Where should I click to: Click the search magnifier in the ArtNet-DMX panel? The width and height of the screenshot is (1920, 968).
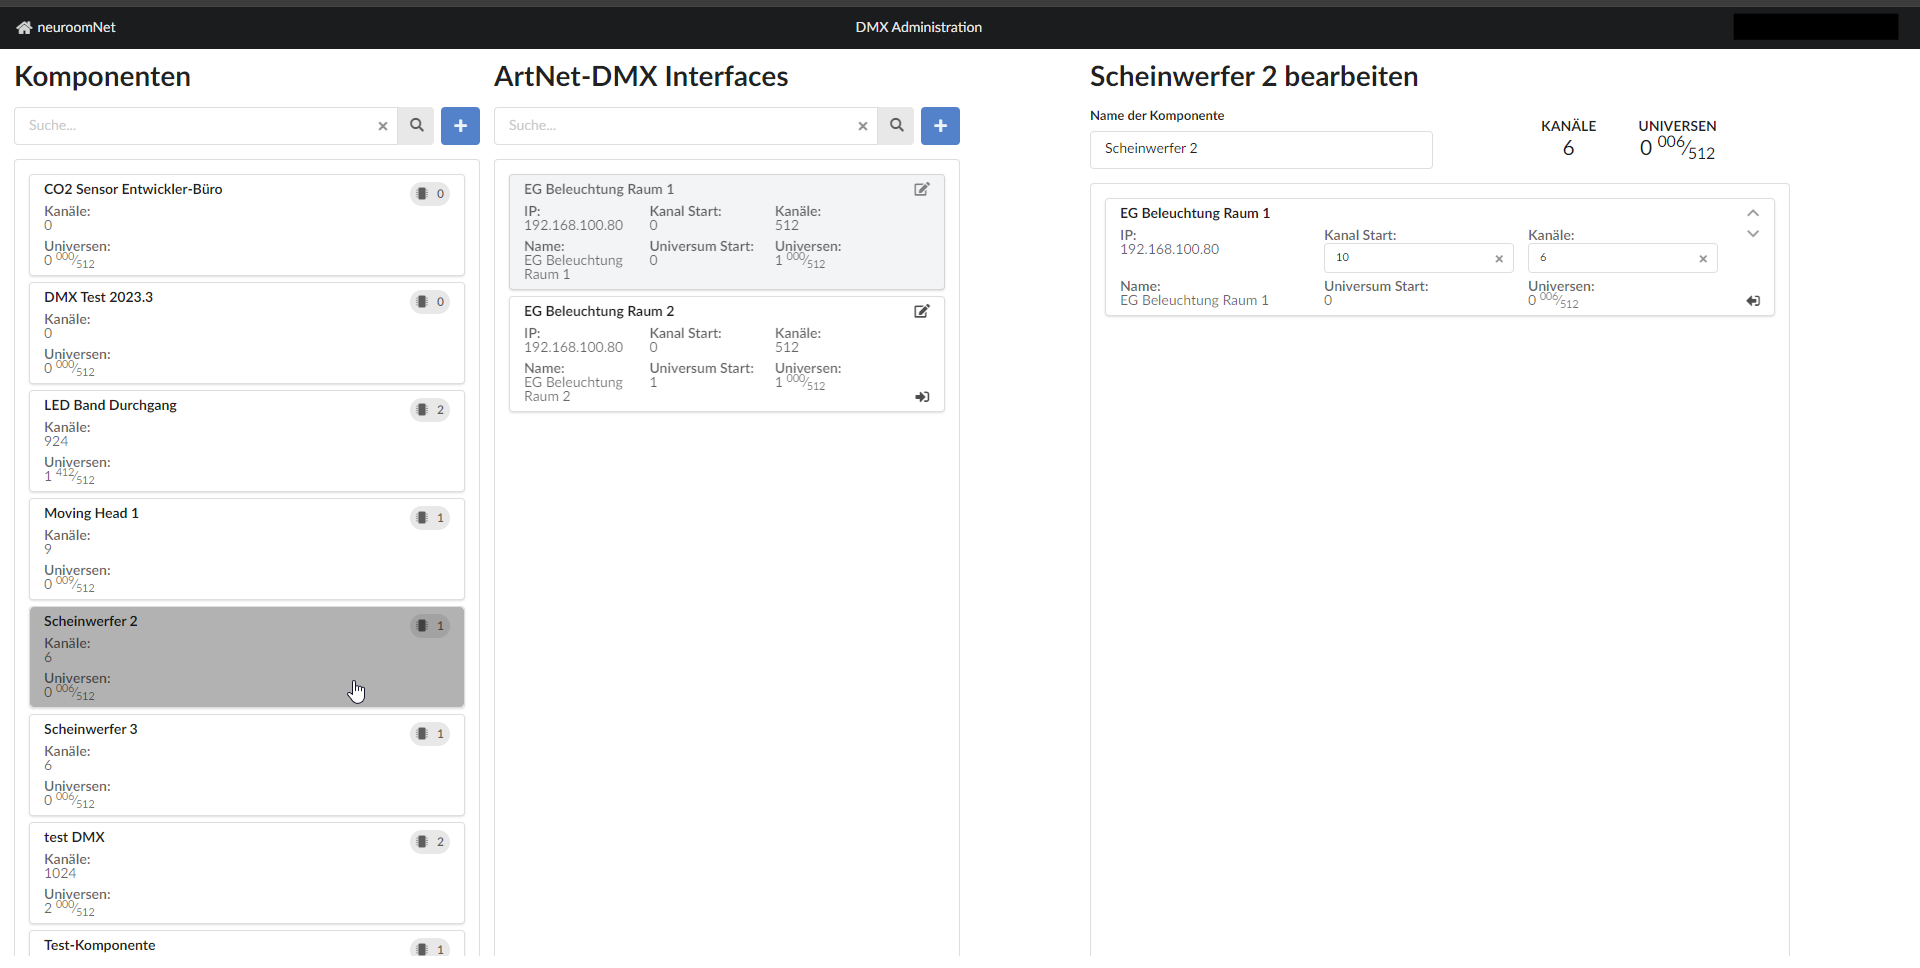[895, 125]
